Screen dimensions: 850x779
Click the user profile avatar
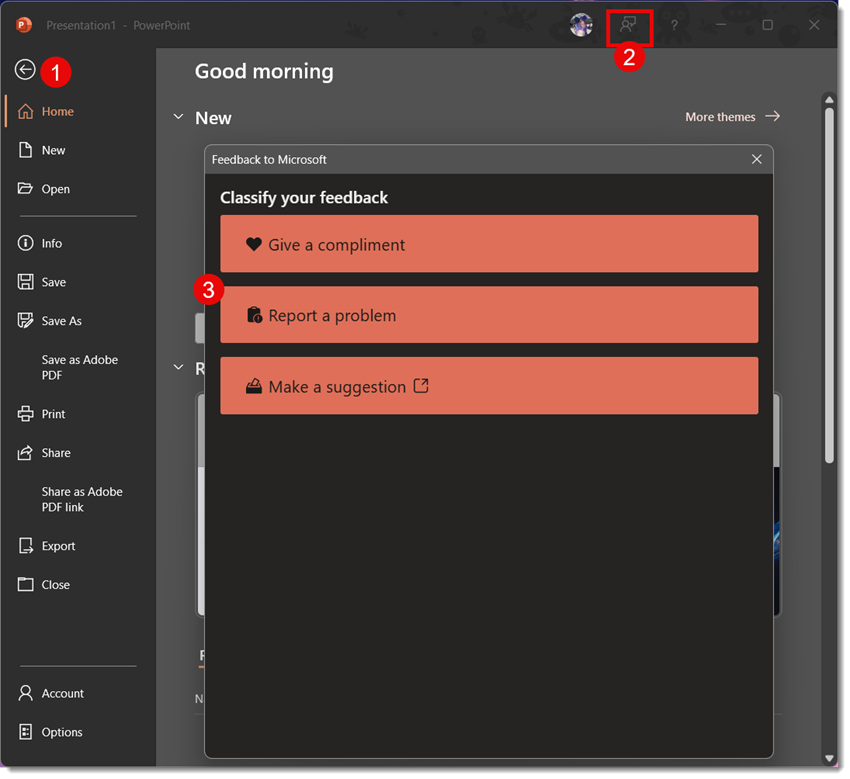point(581,25)
